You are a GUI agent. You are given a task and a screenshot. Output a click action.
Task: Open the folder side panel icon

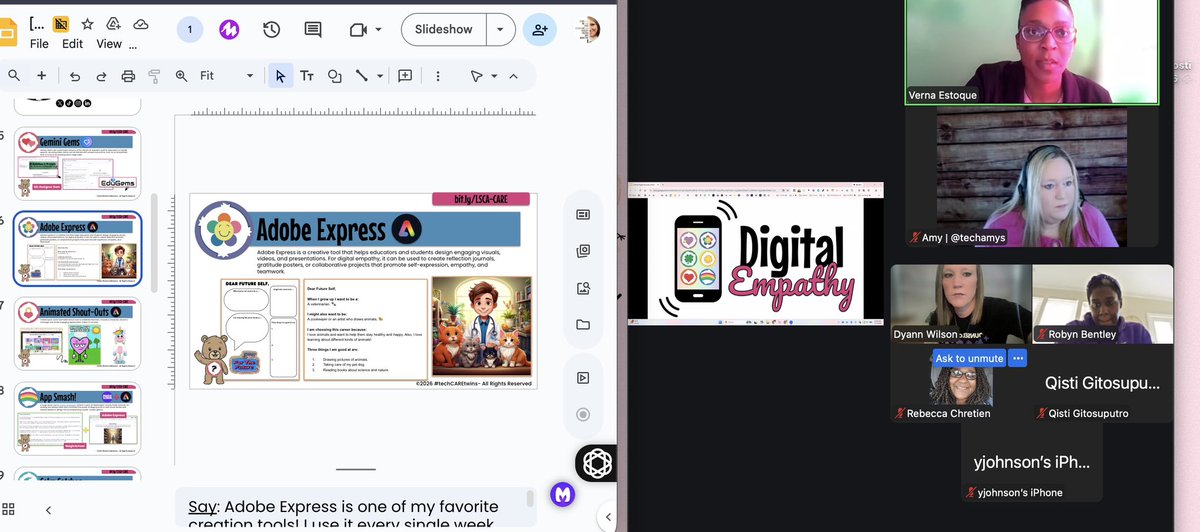[x=583, y=324]
